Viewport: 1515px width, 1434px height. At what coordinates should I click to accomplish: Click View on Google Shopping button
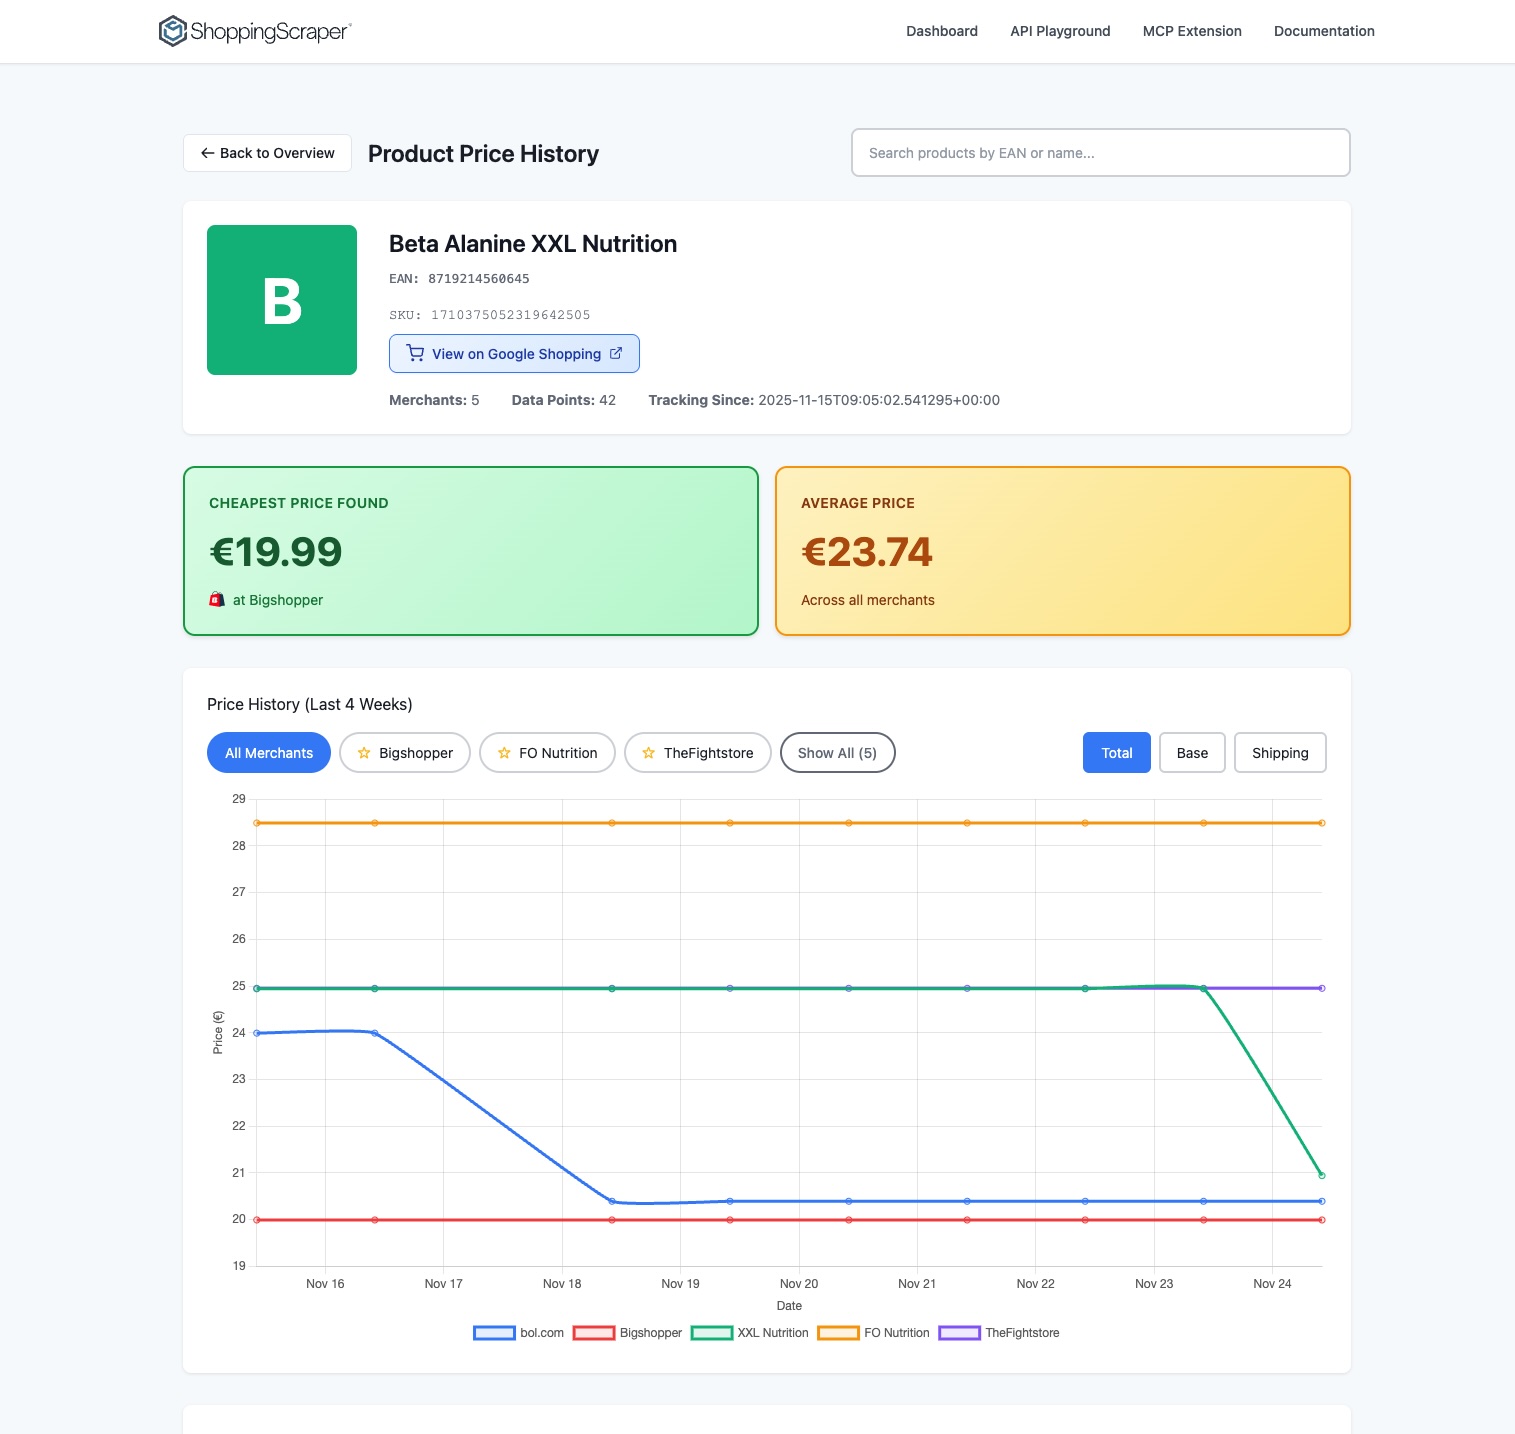[x=514, y=353]
